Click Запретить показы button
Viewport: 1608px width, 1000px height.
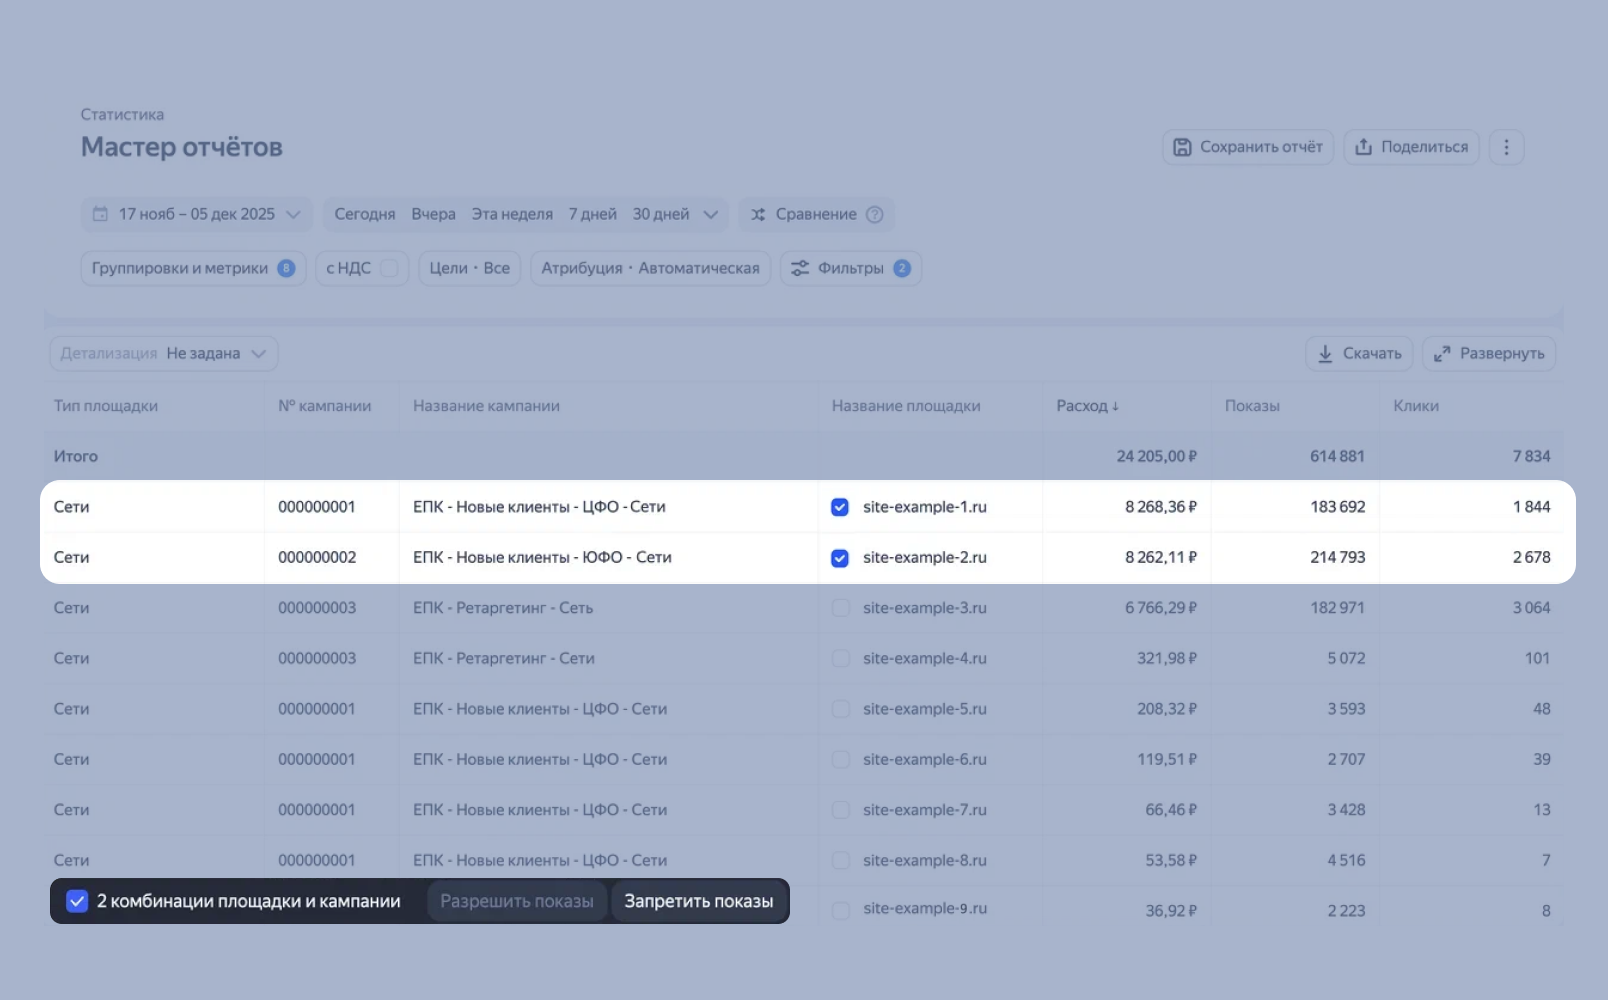point(698,901)
